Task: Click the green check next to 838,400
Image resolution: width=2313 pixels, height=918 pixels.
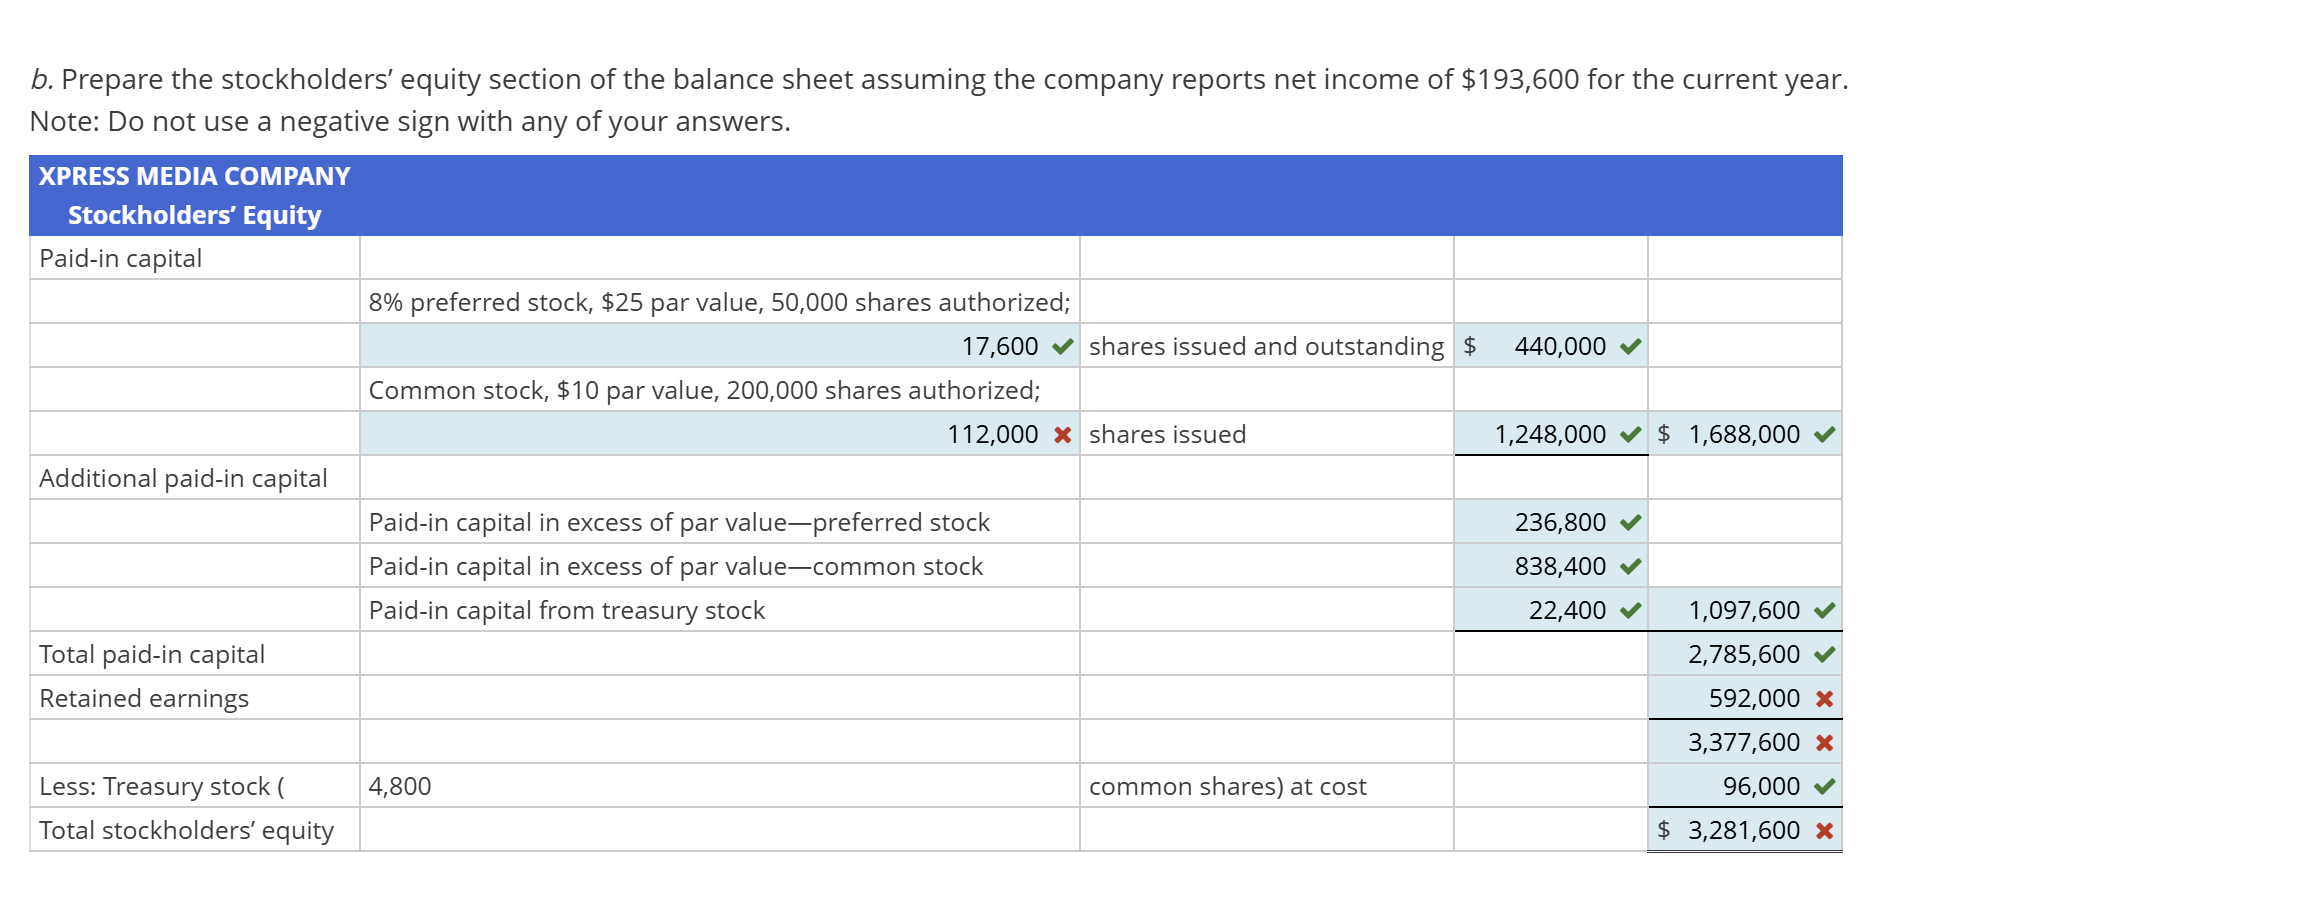Action: [1631, 567]
